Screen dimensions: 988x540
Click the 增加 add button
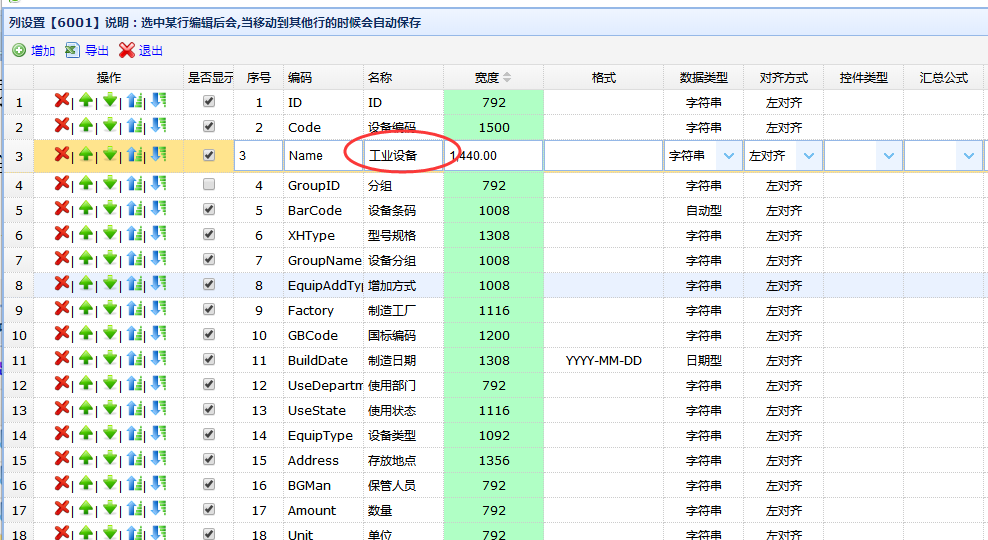tap(34, 50)
